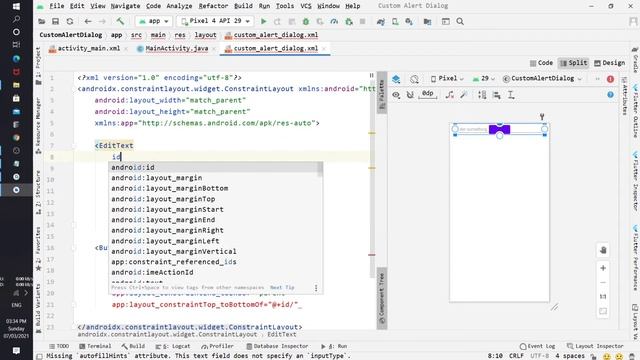Open the Windows Start menu
The height and width of the screenshot is (360, 640).
[x=16, y=7]
